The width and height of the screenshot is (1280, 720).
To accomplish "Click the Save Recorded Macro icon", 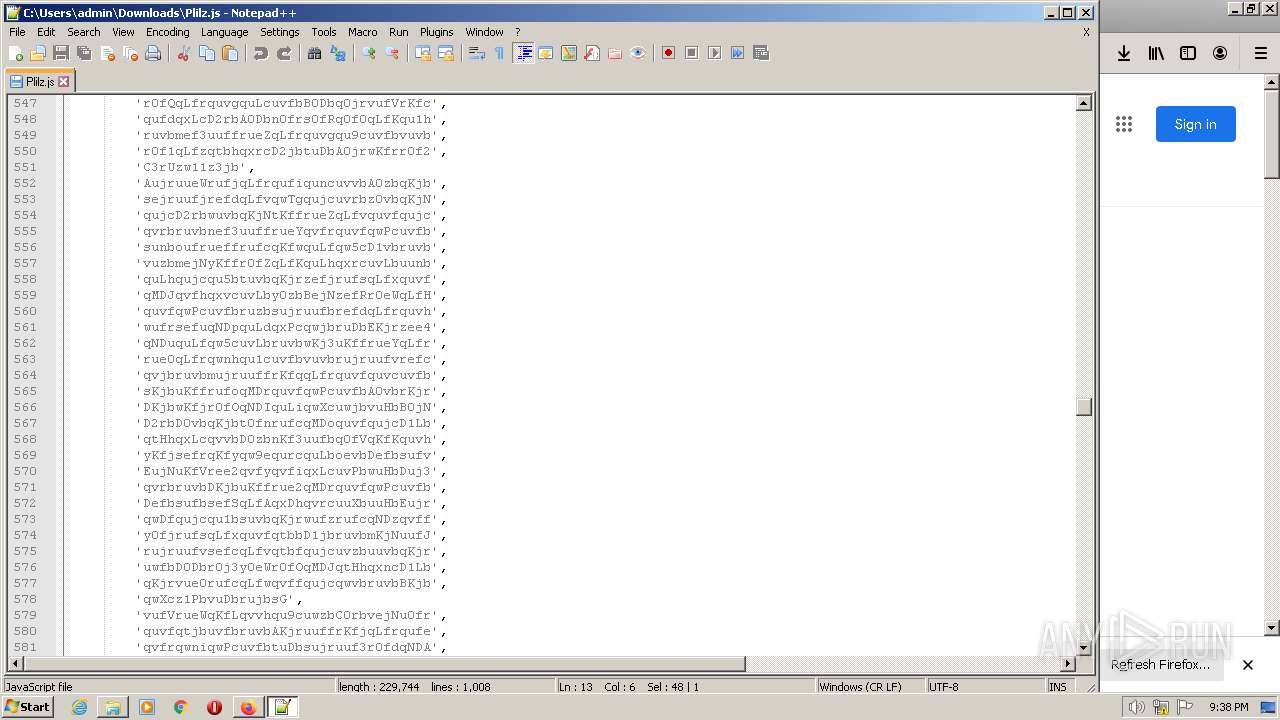I will (761, 53).
